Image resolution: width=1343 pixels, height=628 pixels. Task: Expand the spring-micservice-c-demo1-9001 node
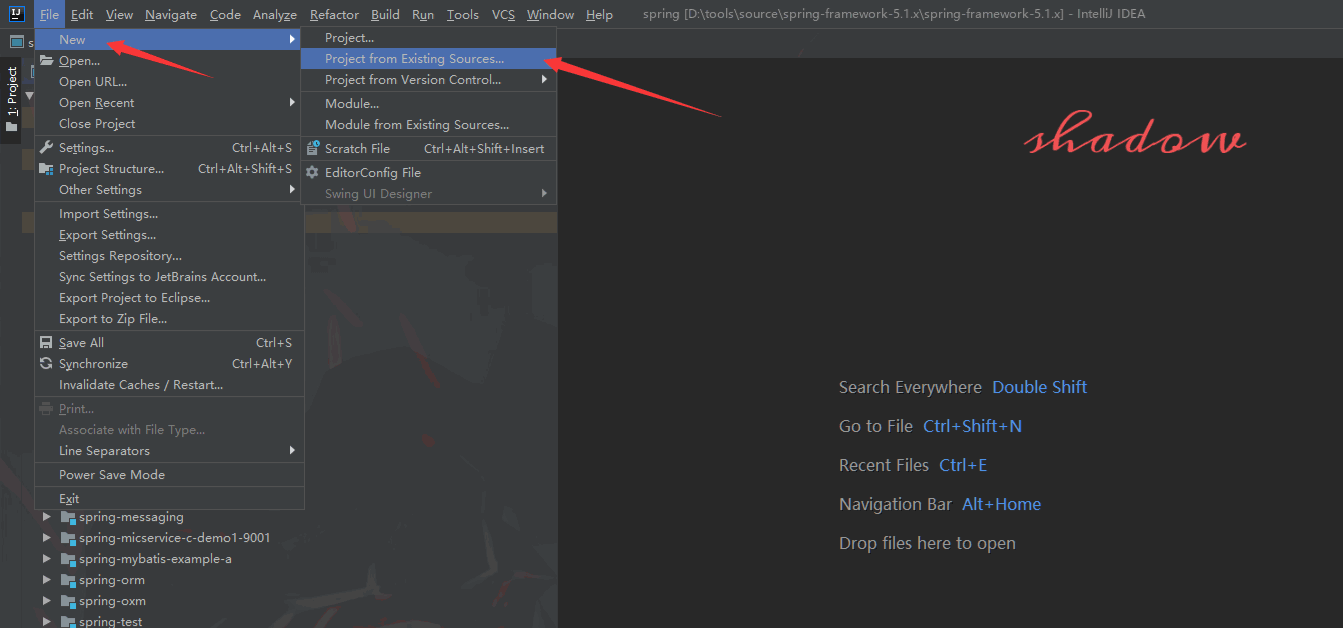coord(46,538)
